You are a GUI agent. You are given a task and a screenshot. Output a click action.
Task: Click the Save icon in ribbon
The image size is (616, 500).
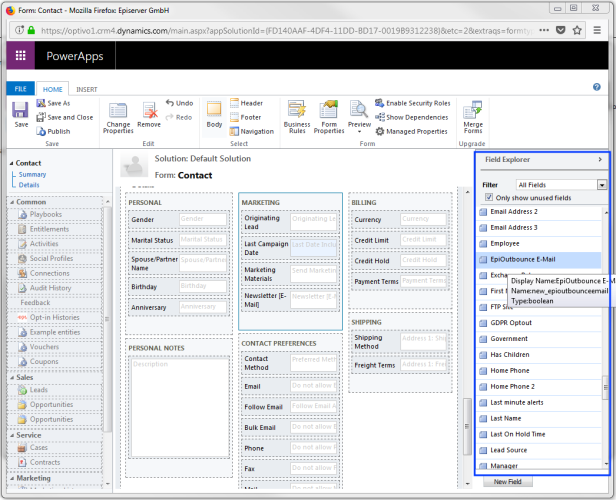(21, 111)
